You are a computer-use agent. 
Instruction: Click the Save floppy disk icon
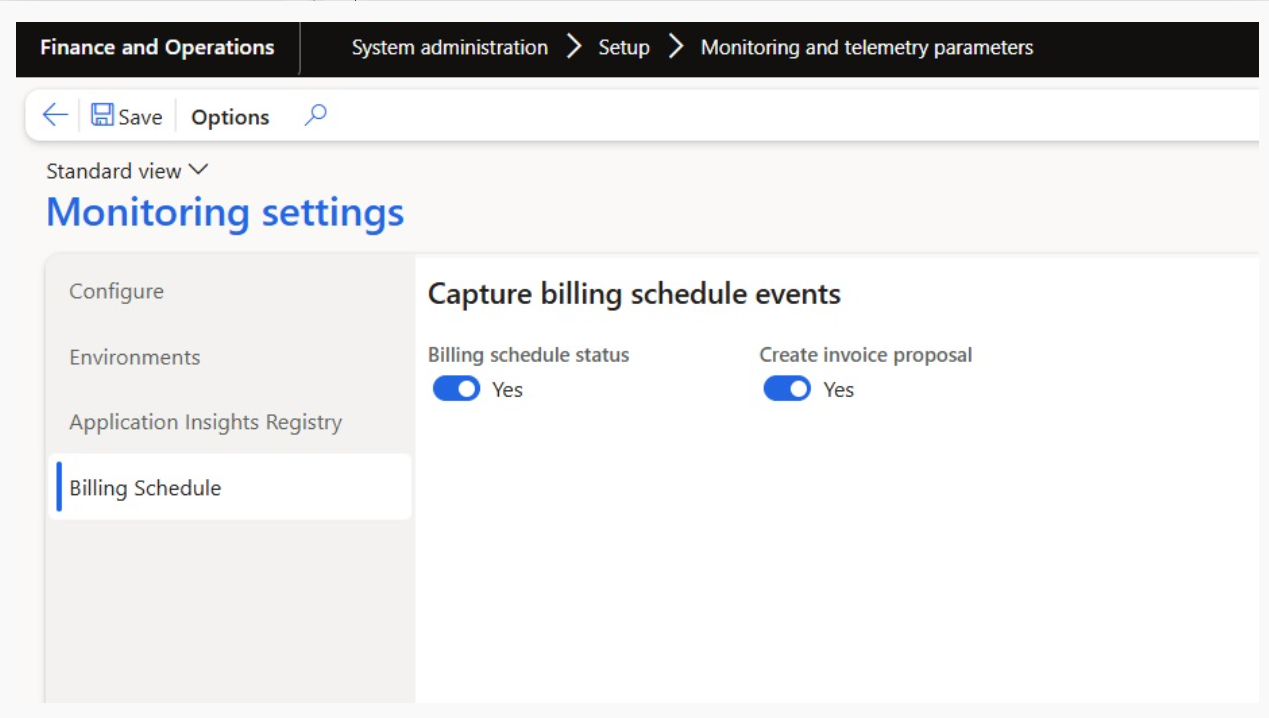(x=102, y=116)
